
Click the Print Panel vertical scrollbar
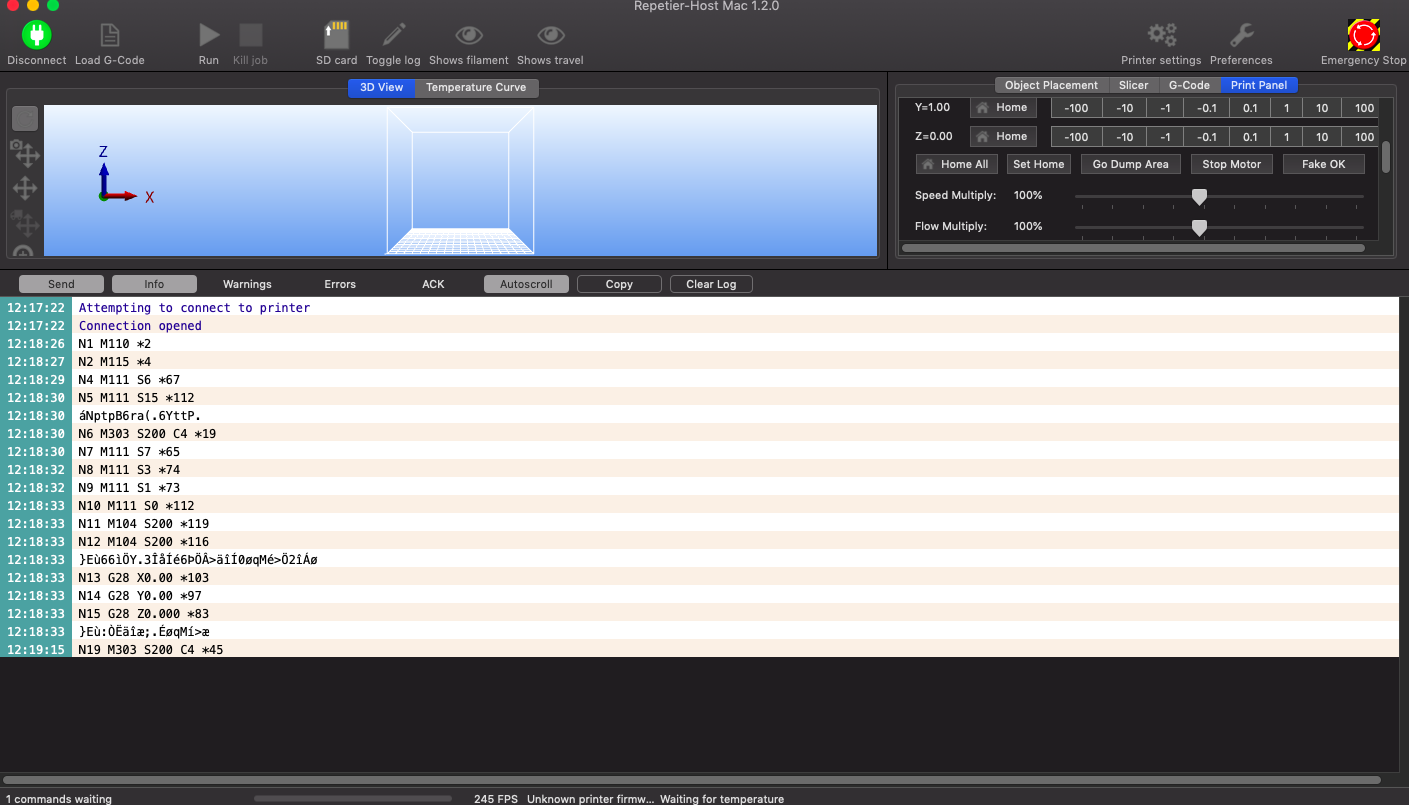pos(1386,157)
